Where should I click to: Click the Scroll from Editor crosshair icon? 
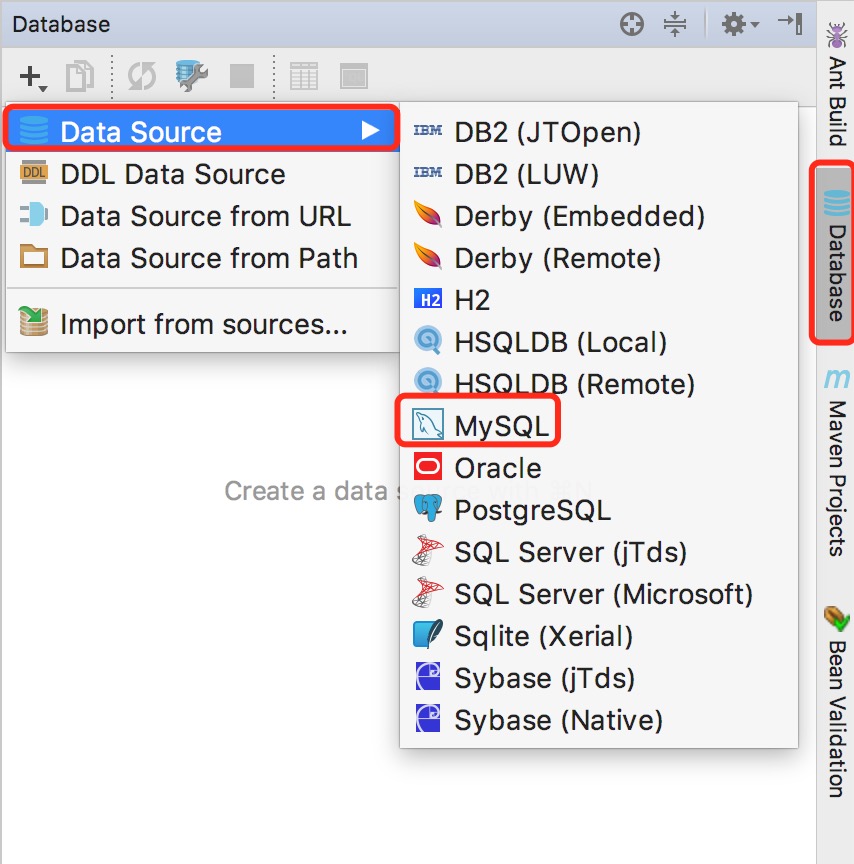click(x=631, y=24)
